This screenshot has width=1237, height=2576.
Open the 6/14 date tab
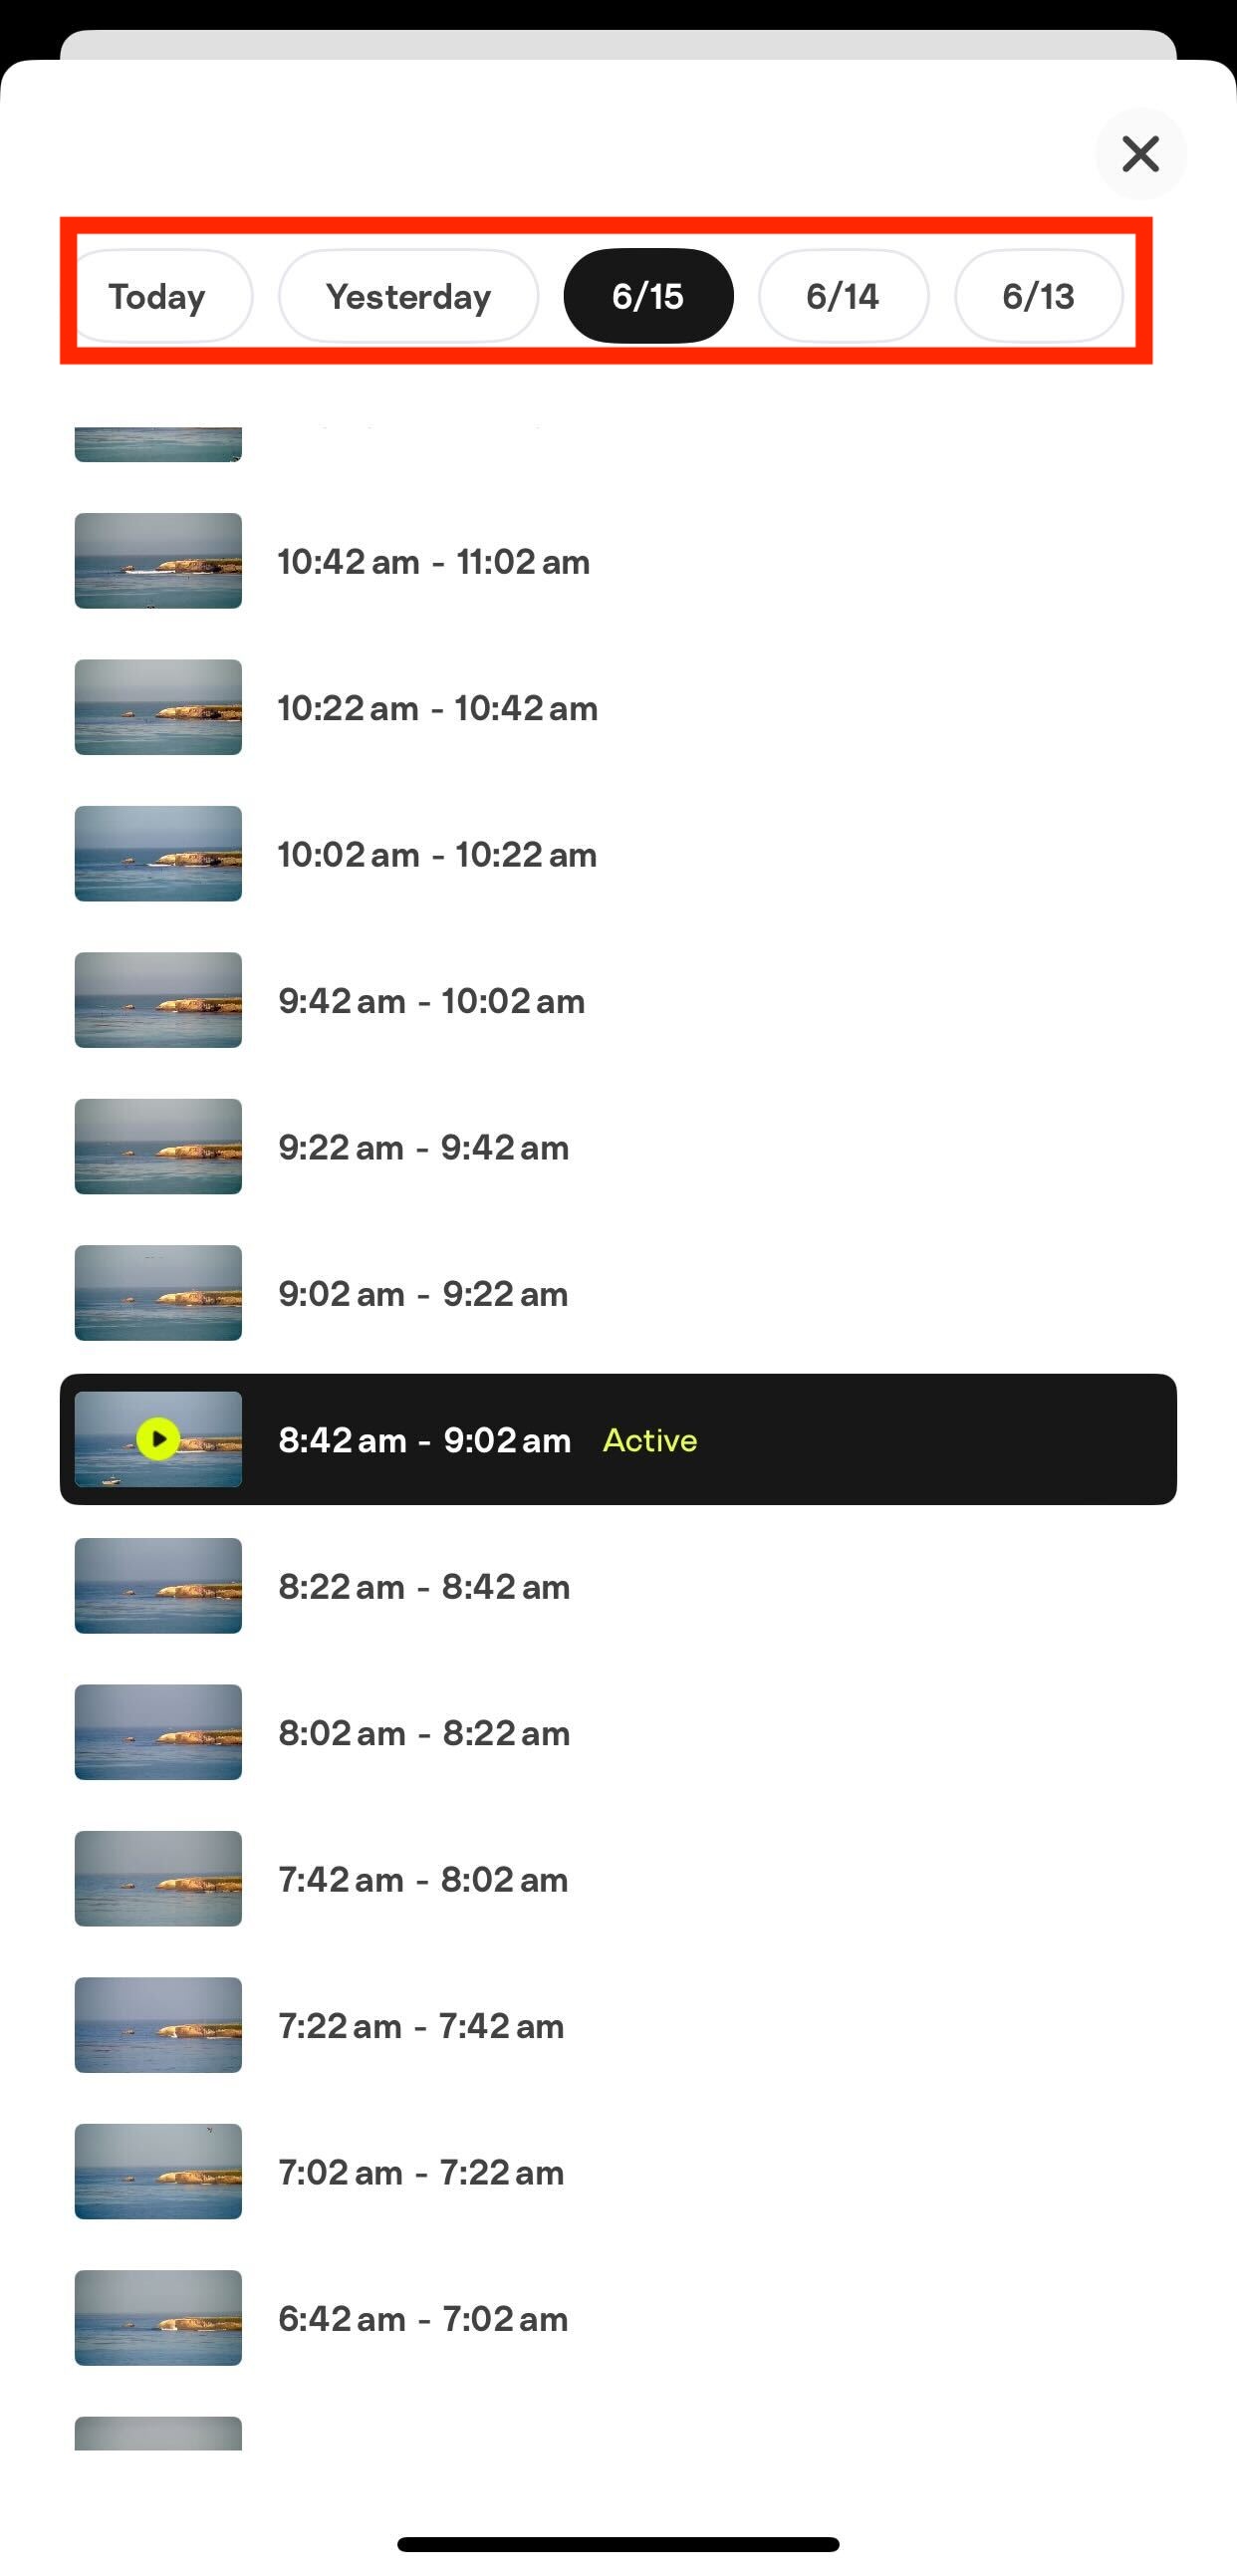tap(843, 296)
